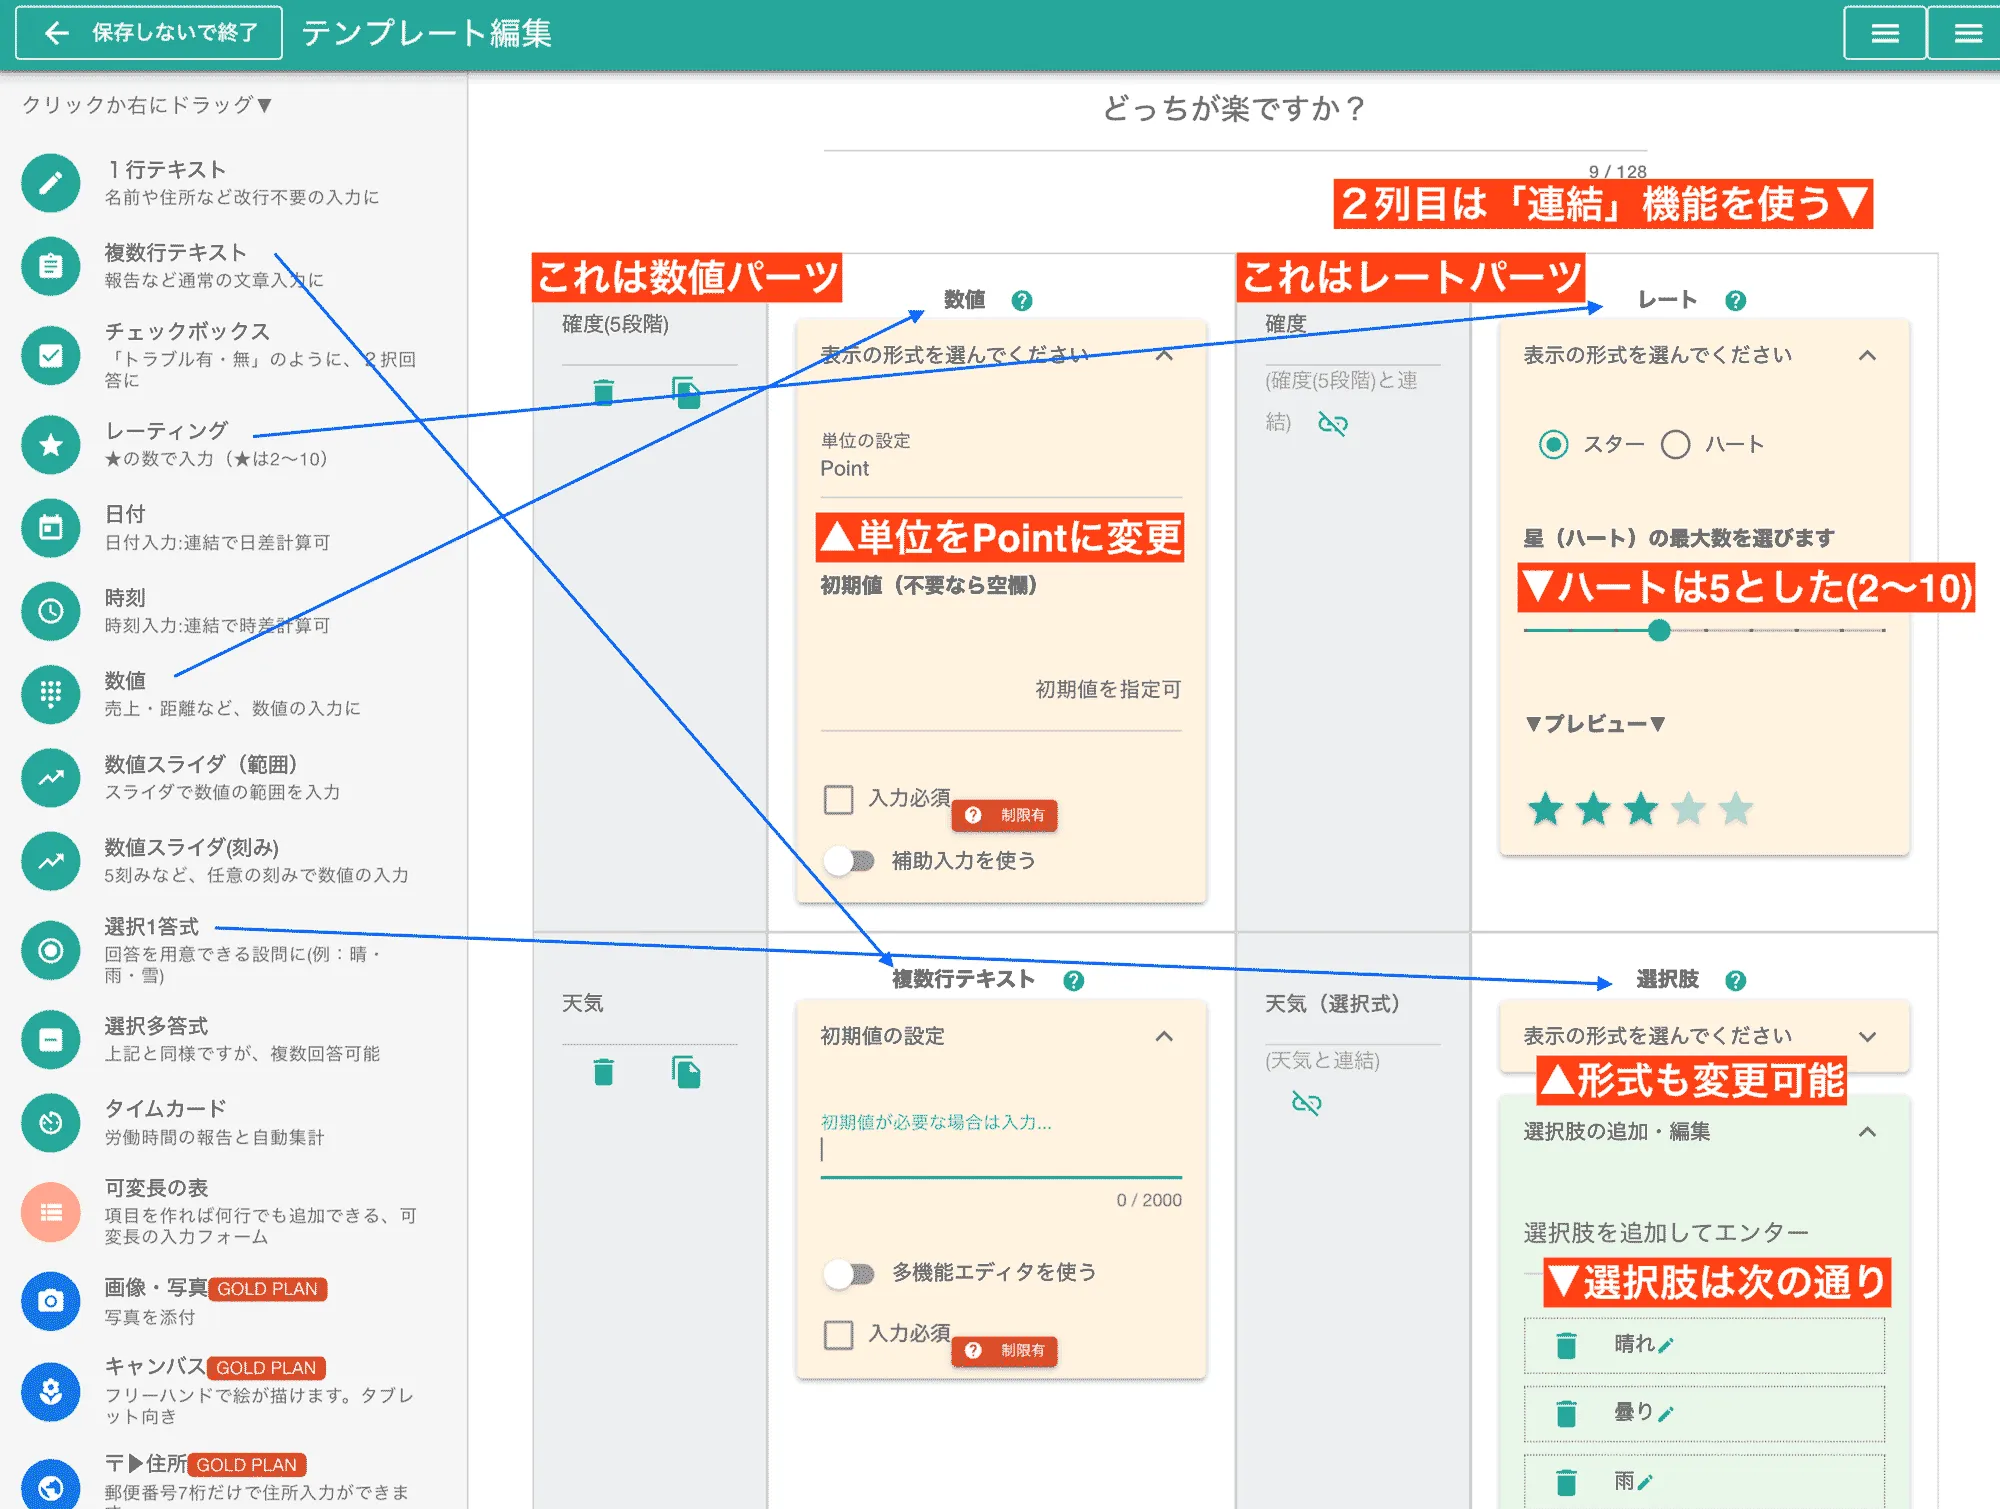
Task: Collapse the 初期値の設定 section
Action: 1163,1036
